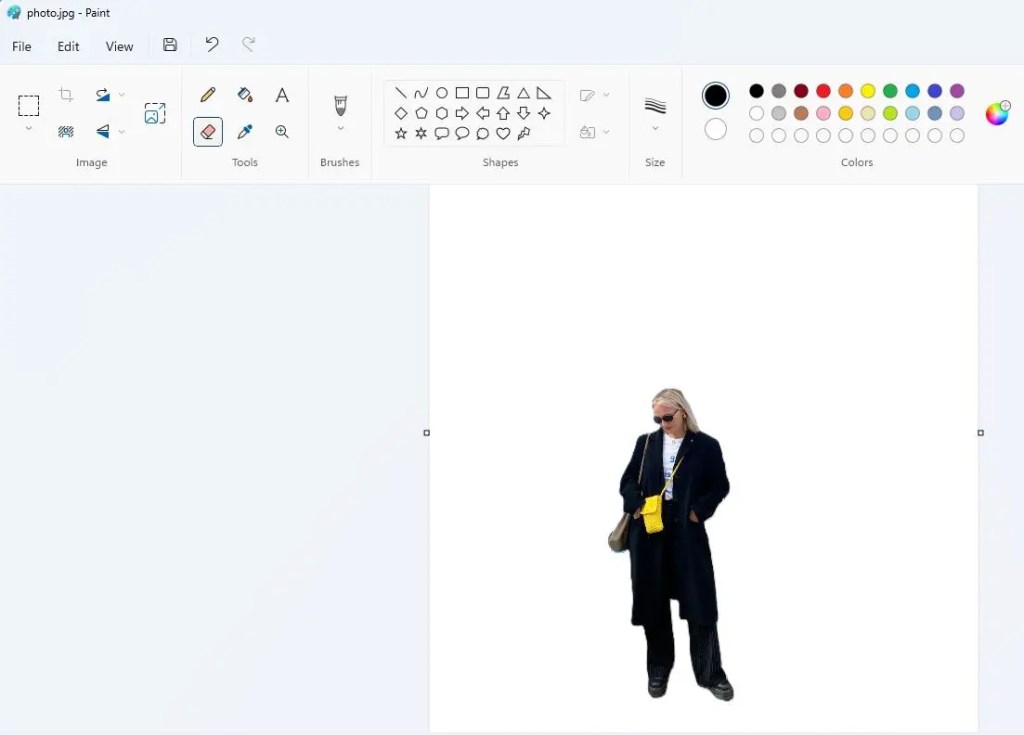Open the Crop tool
The image size is (1024, 735).
tap(65, 94)
